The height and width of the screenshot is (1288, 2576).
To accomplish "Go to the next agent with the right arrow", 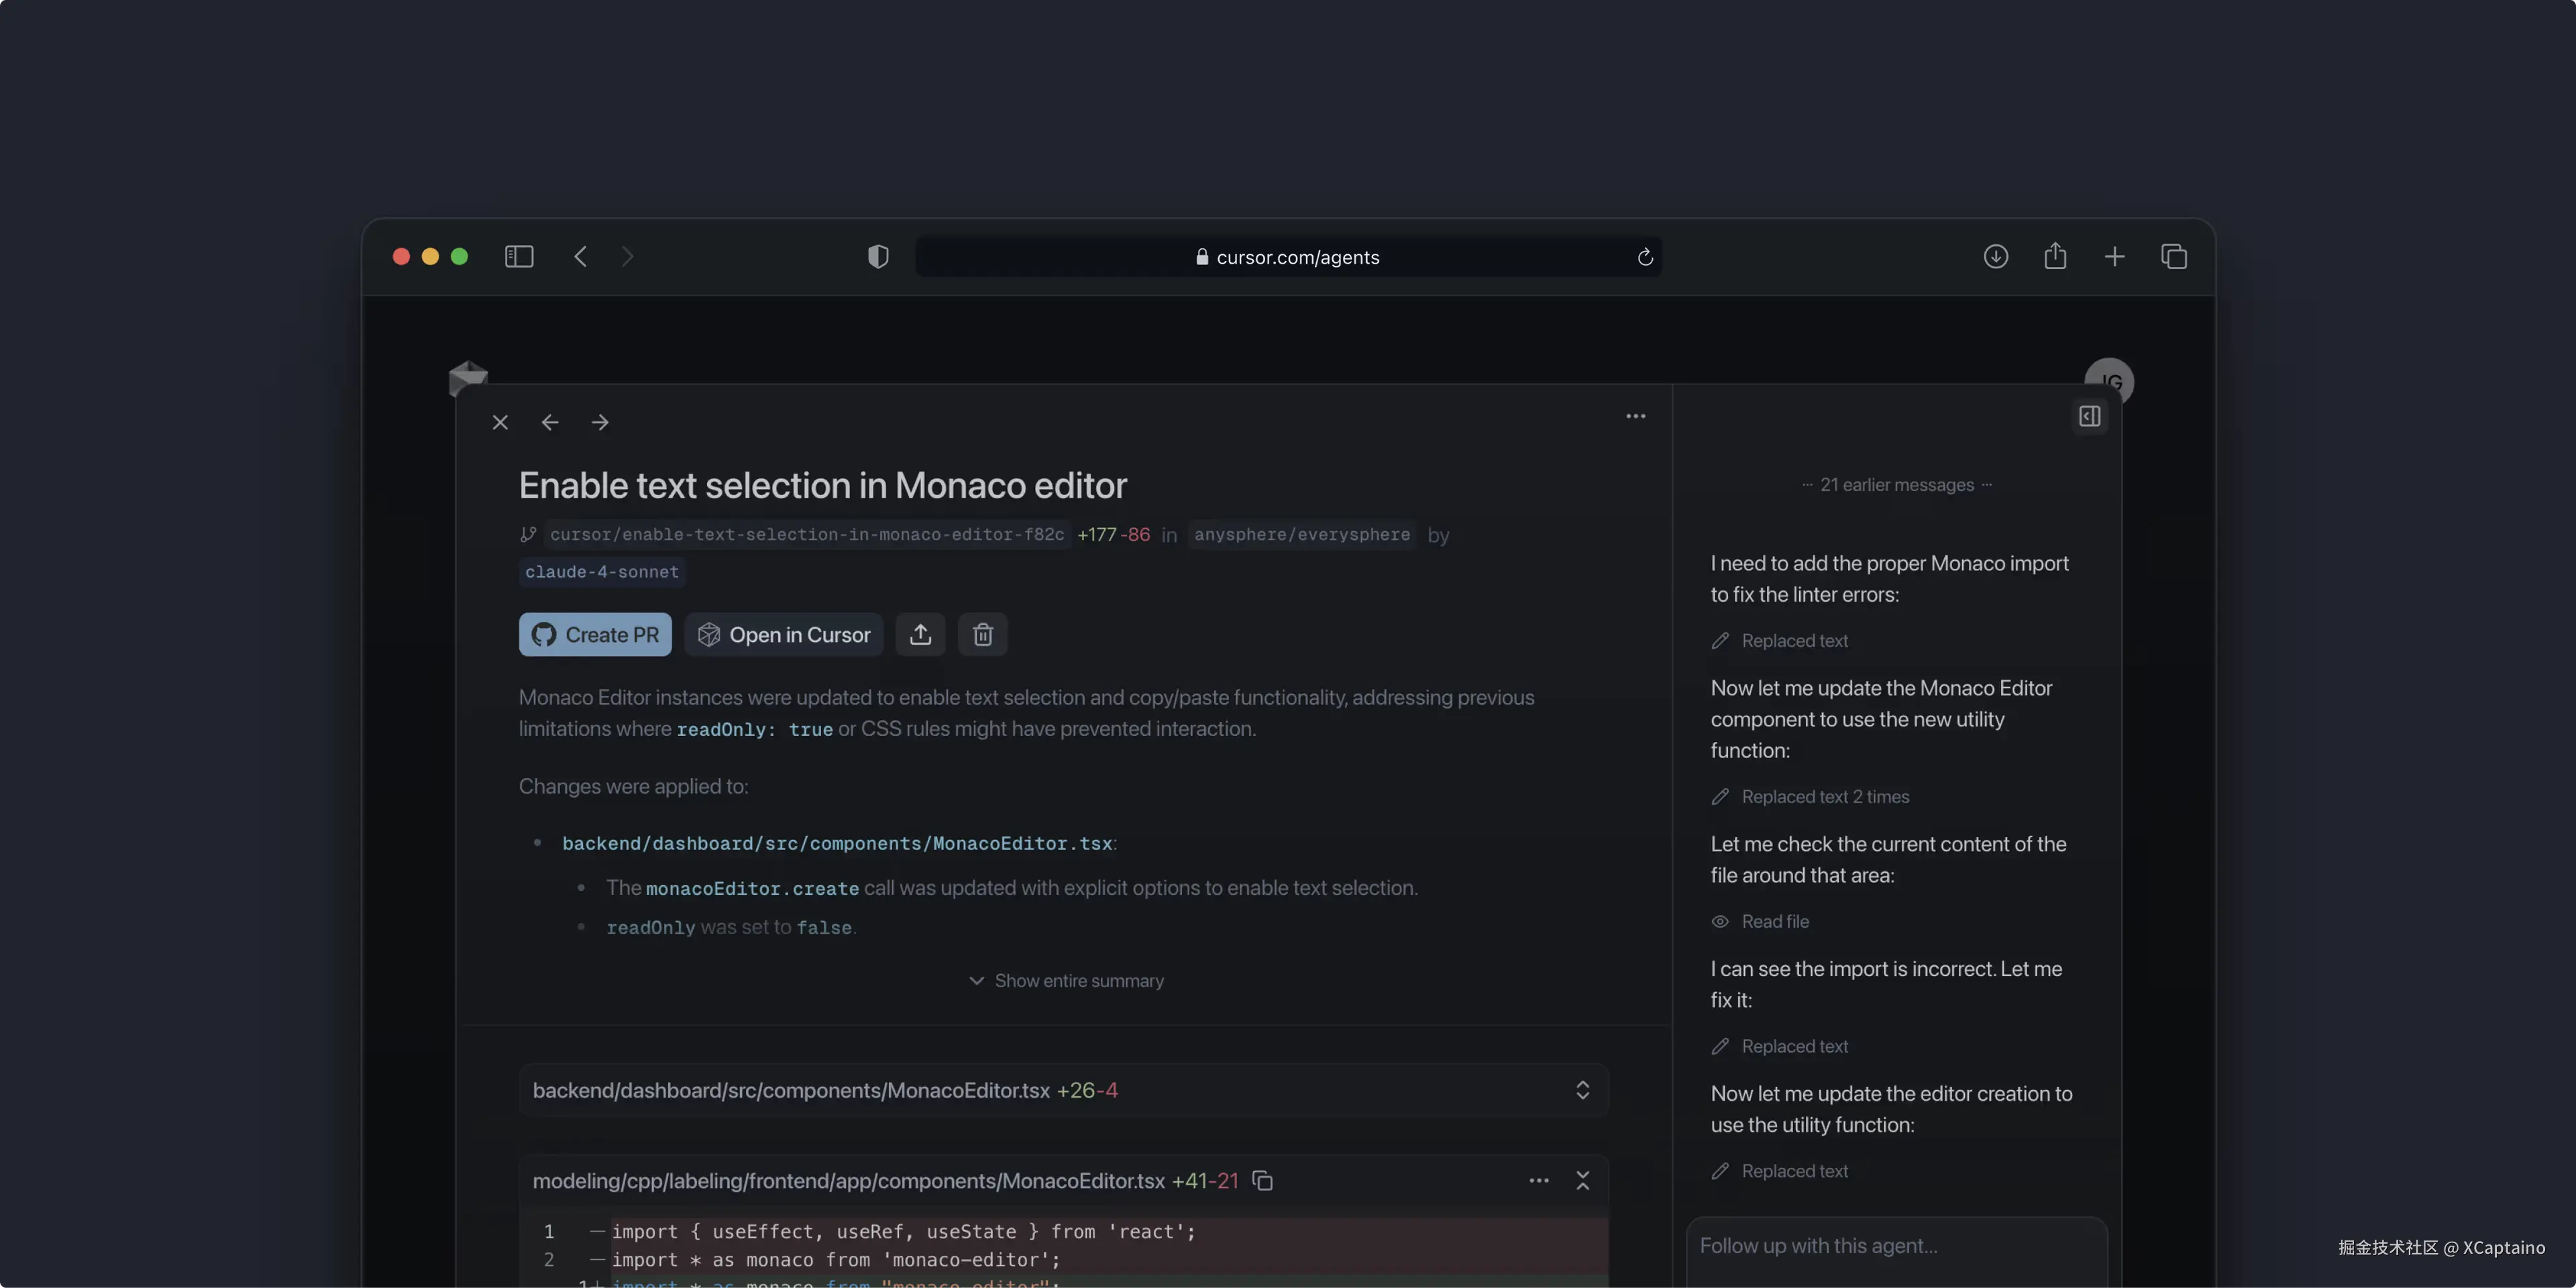I will pyautogui.click(x=600, y=422).
